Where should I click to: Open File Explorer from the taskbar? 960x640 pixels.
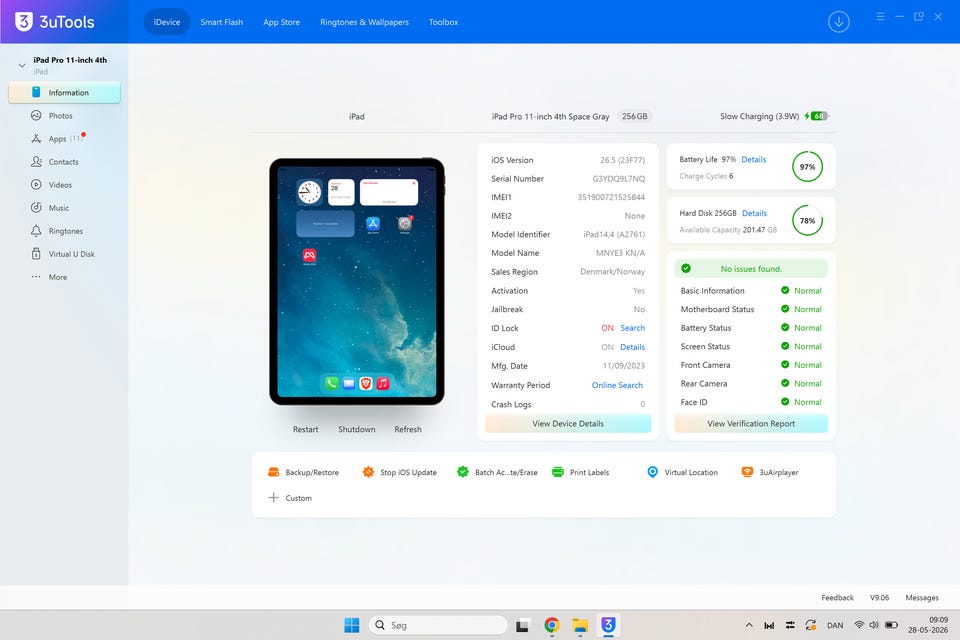coord(580,625)
